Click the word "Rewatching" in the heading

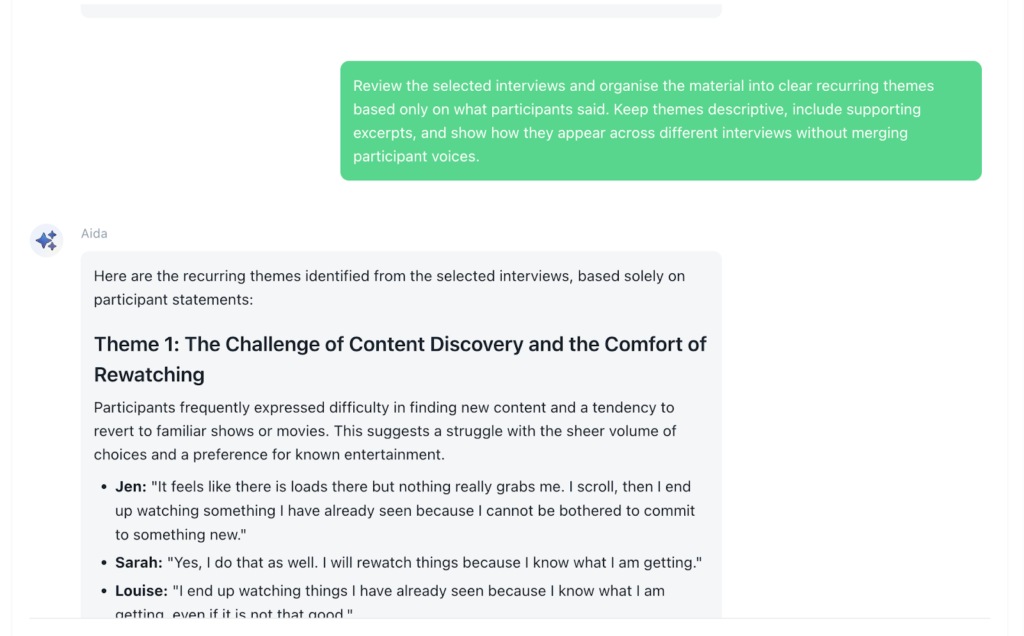pos(149,375)
